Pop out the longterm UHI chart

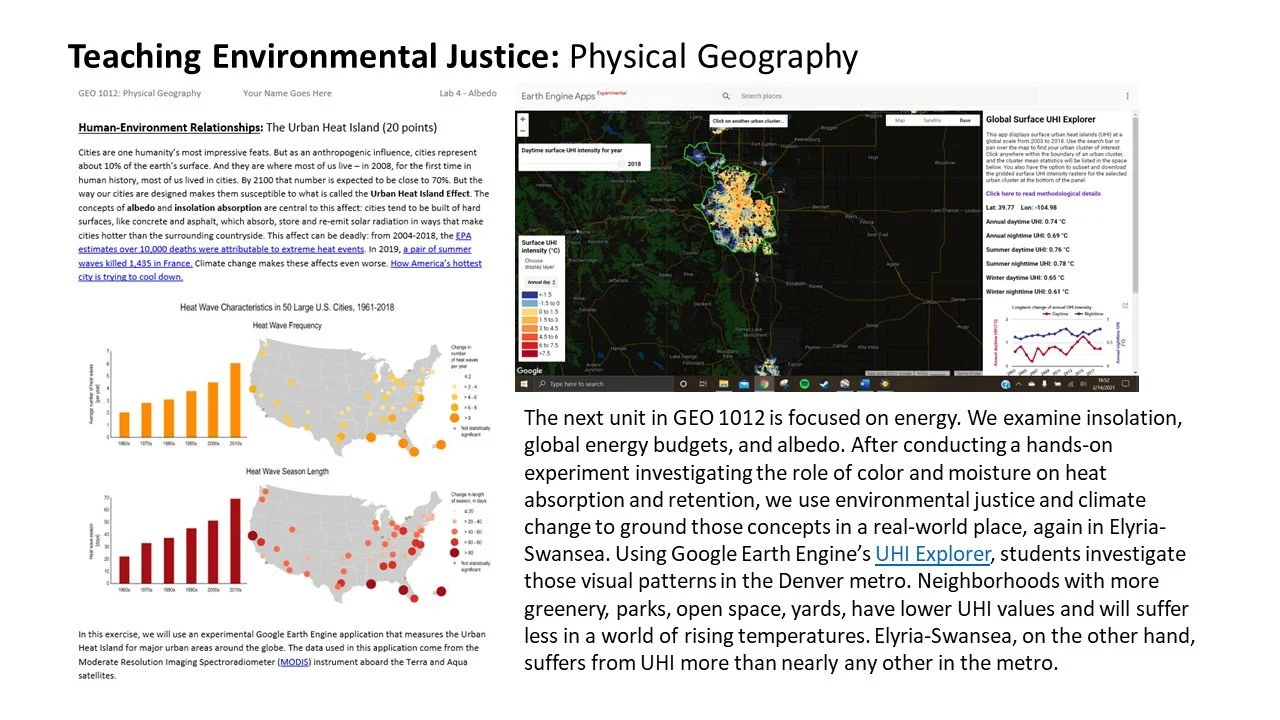(x=1125, y=306)
